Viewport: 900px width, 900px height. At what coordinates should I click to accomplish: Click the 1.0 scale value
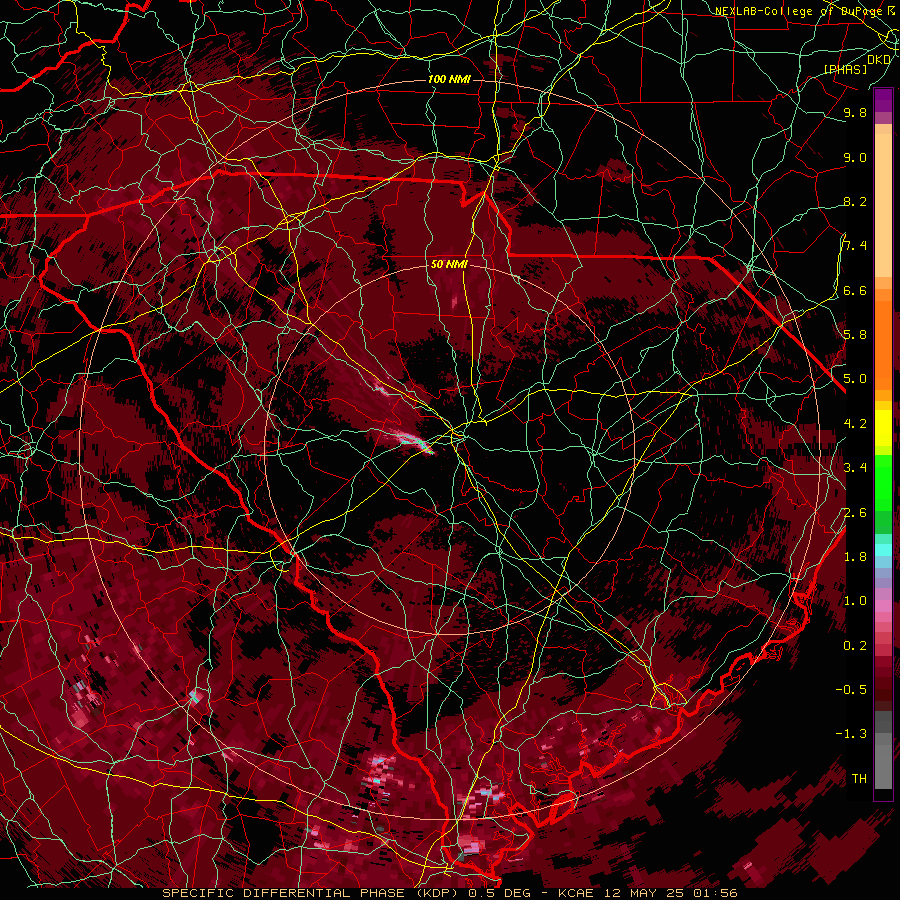coord(855,601)
